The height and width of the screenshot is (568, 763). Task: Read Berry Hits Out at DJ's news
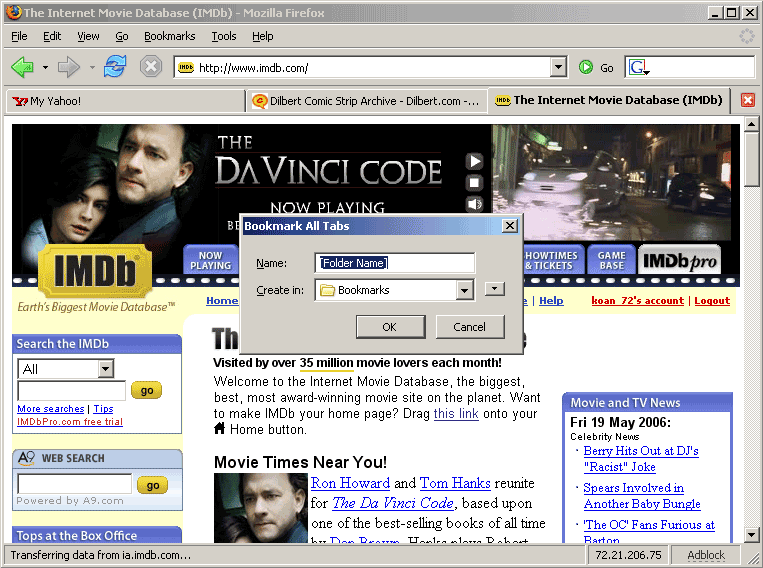641,458
